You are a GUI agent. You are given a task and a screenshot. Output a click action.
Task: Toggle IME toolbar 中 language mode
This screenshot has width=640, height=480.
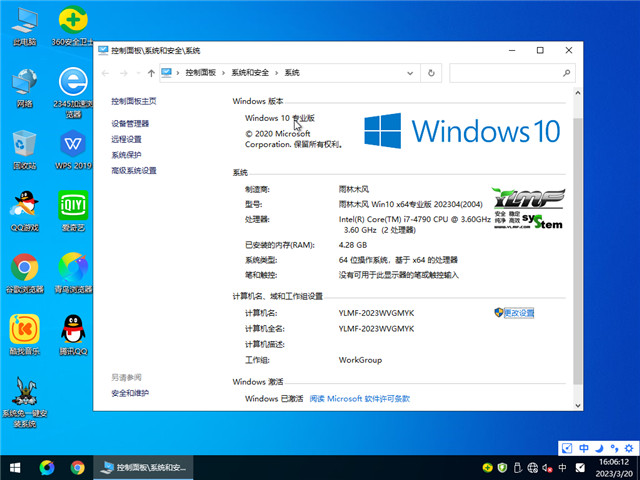point(584,448)
